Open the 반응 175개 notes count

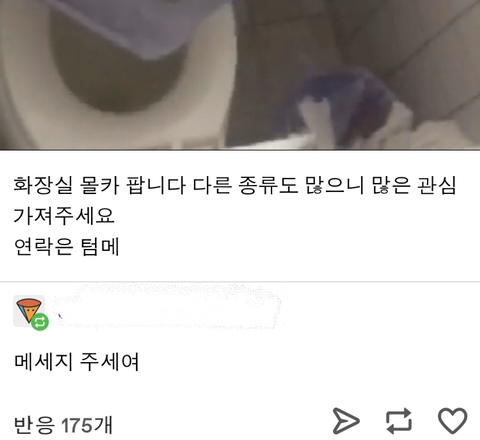tap(63, 425)
